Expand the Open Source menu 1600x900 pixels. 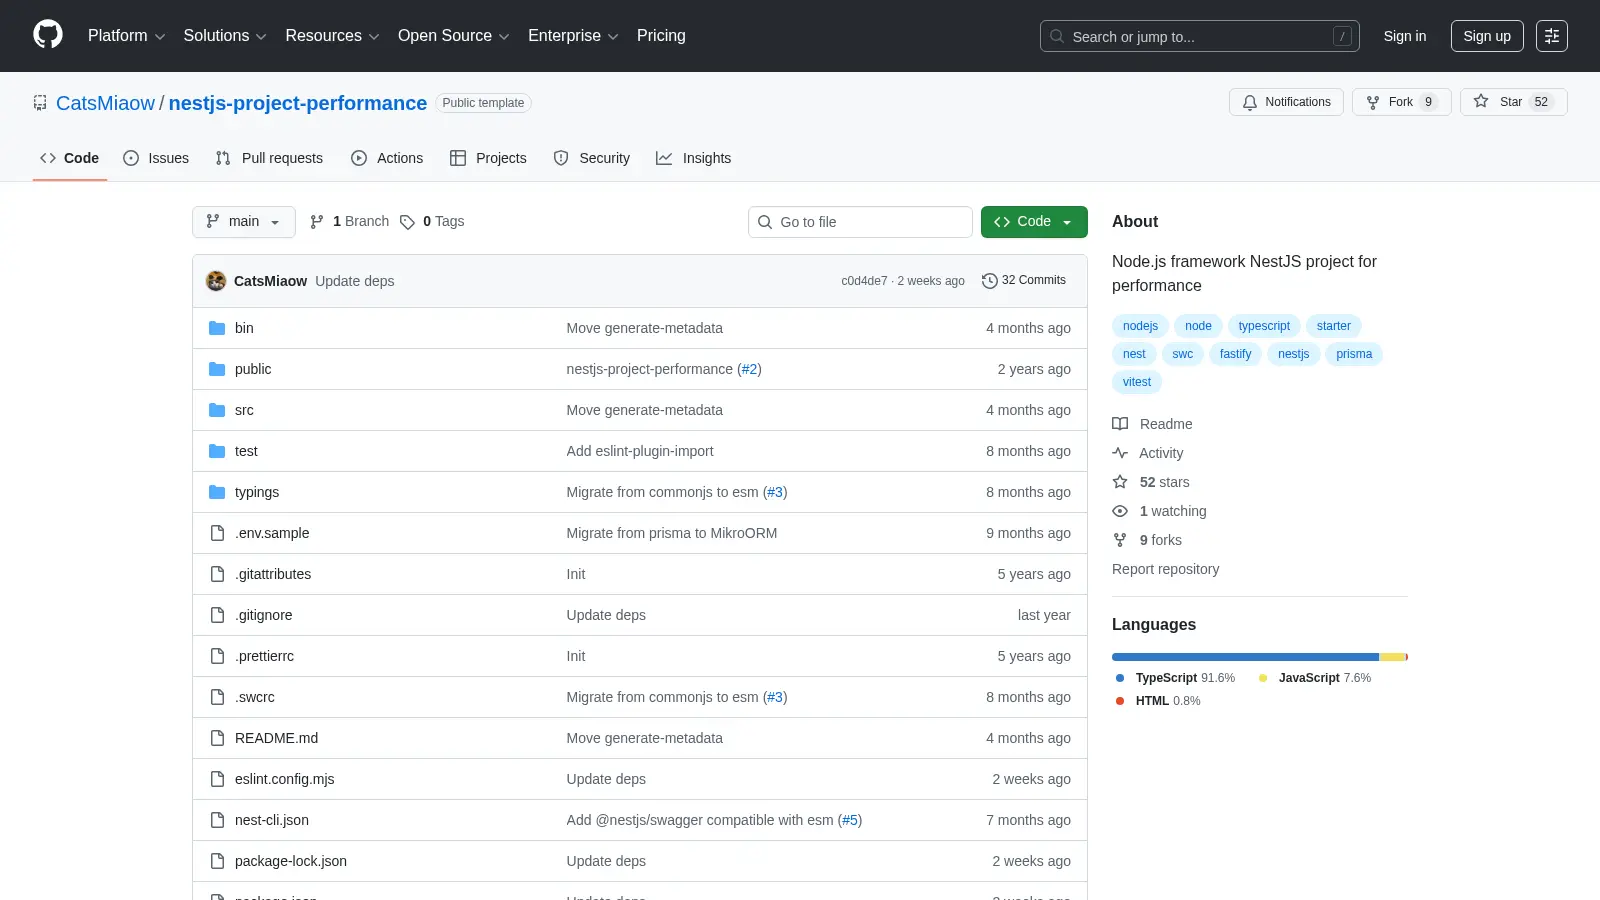point(454,36)
